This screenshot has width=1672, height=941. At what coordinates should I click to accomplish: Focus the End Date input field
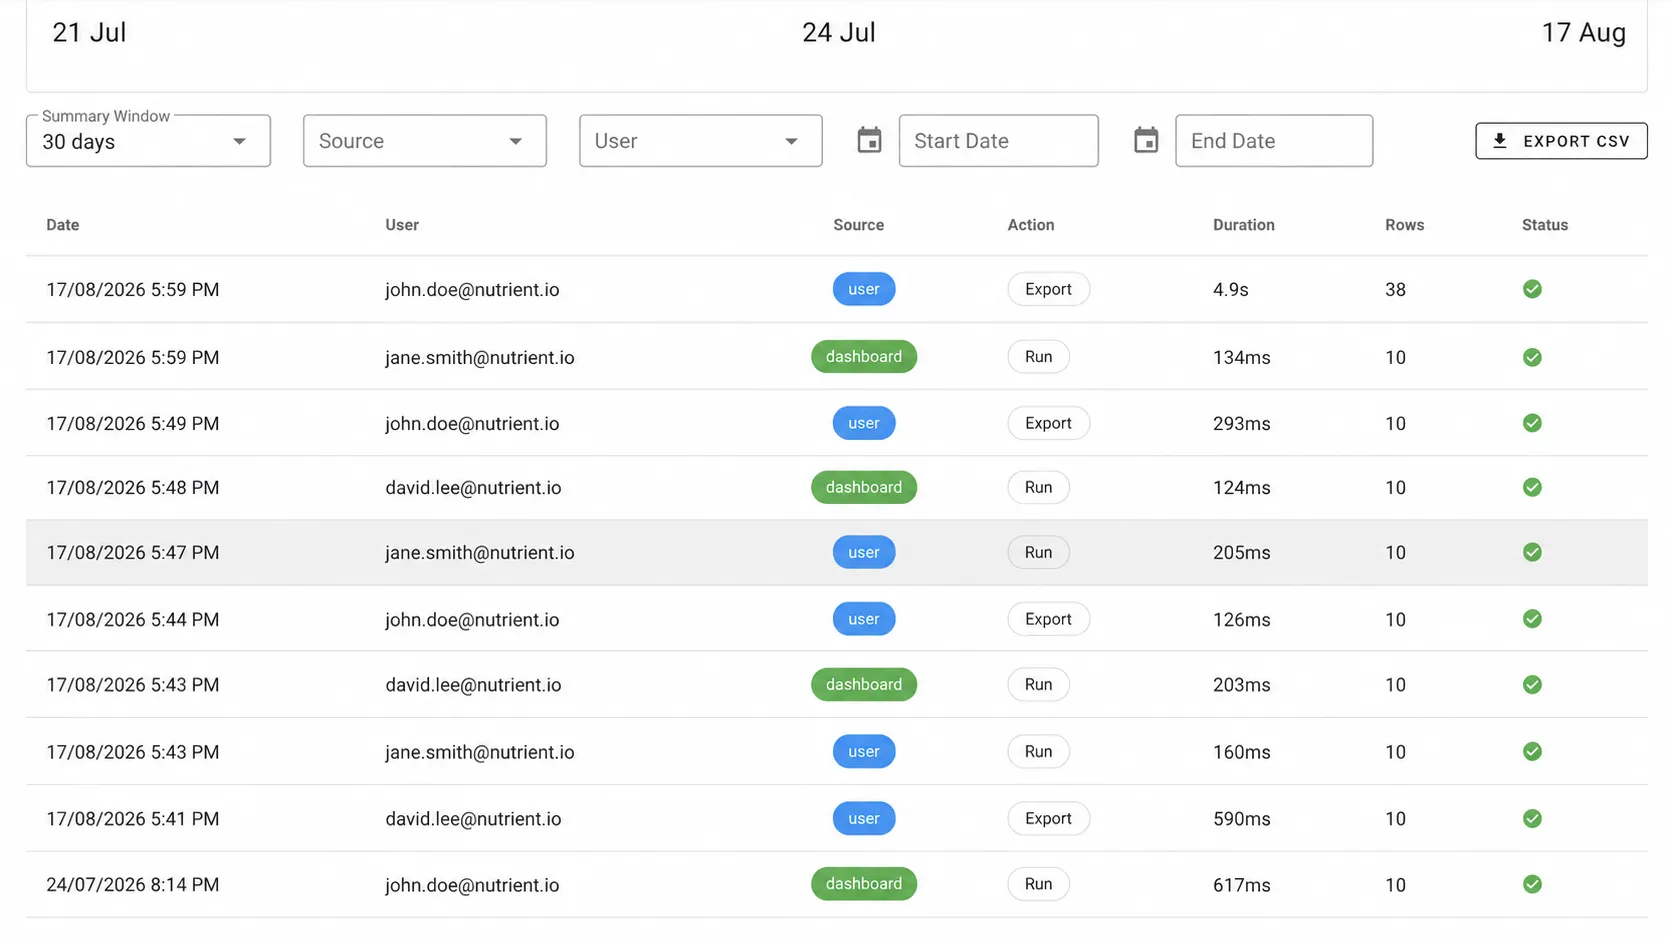tap(1274, 141)
